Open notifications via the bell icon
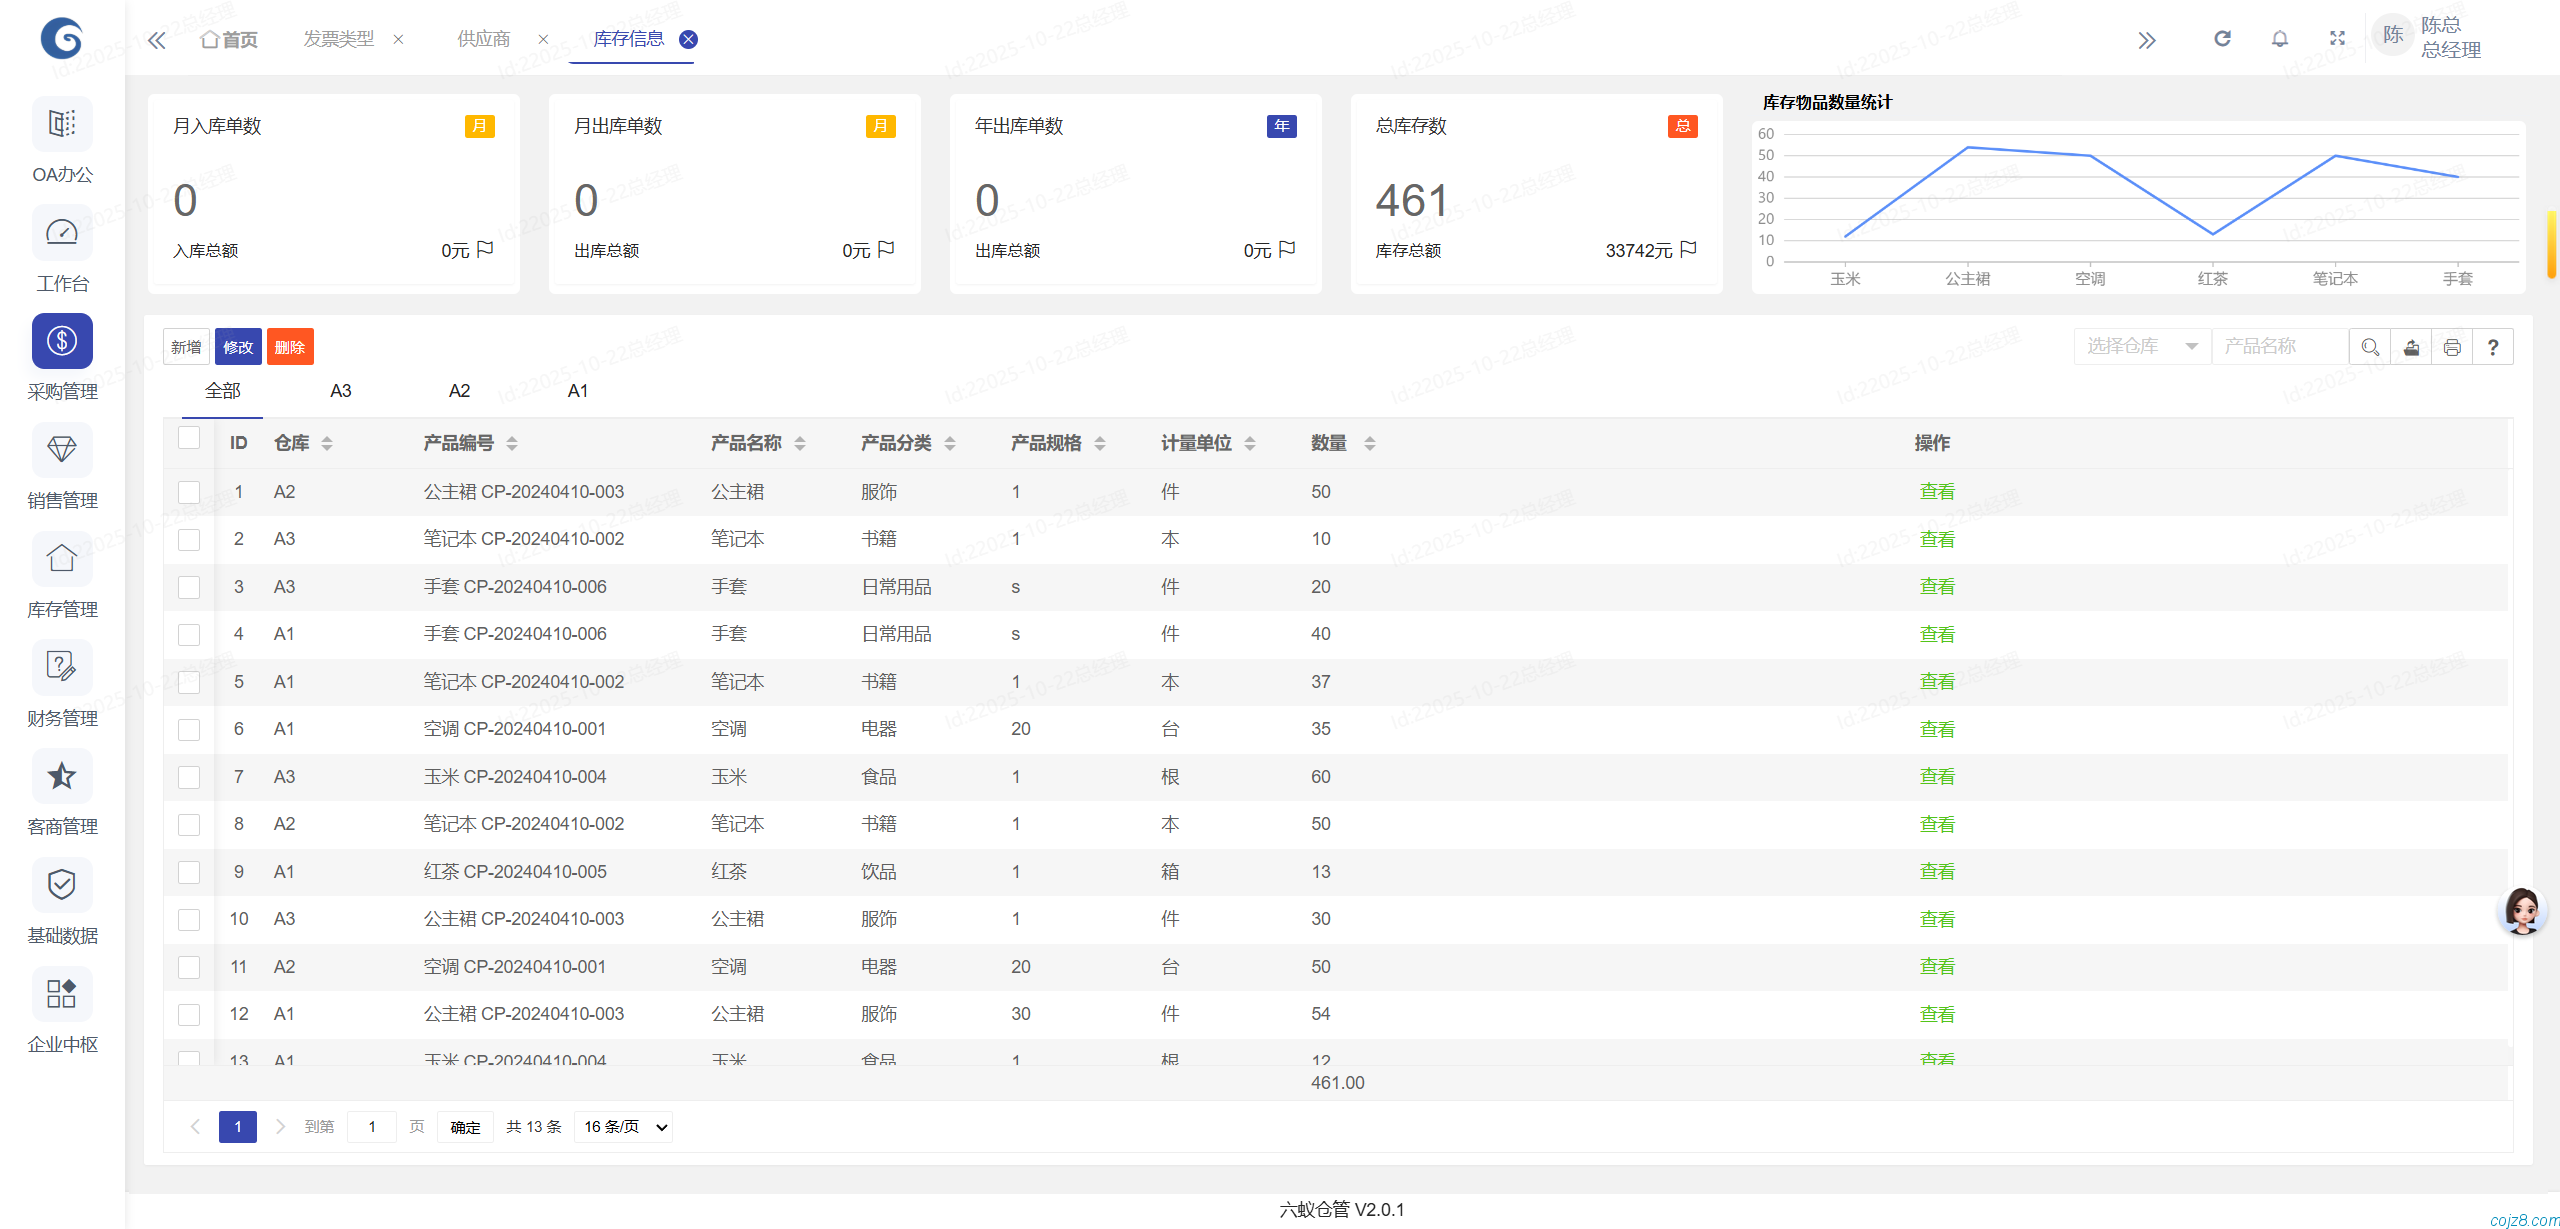 [2280, 38]
